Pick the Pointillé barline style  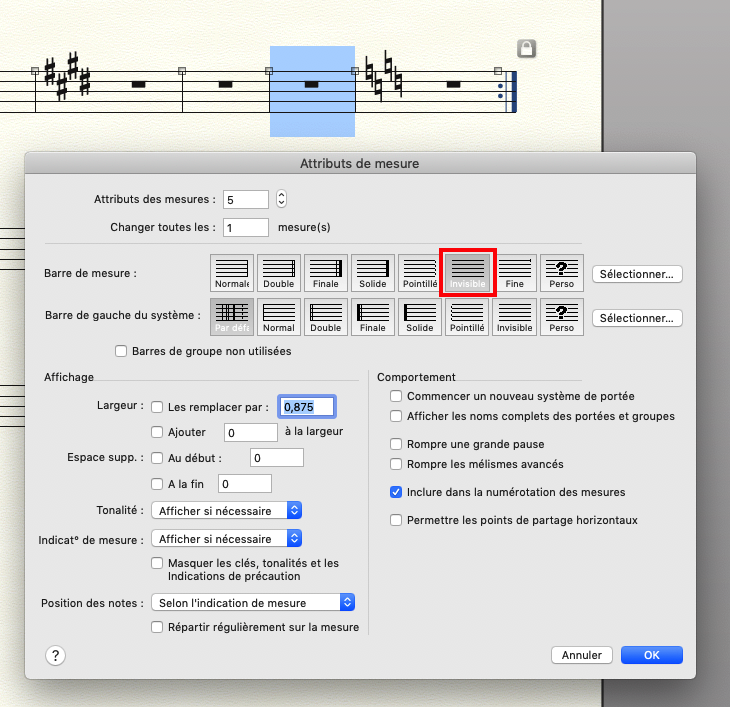420,272
